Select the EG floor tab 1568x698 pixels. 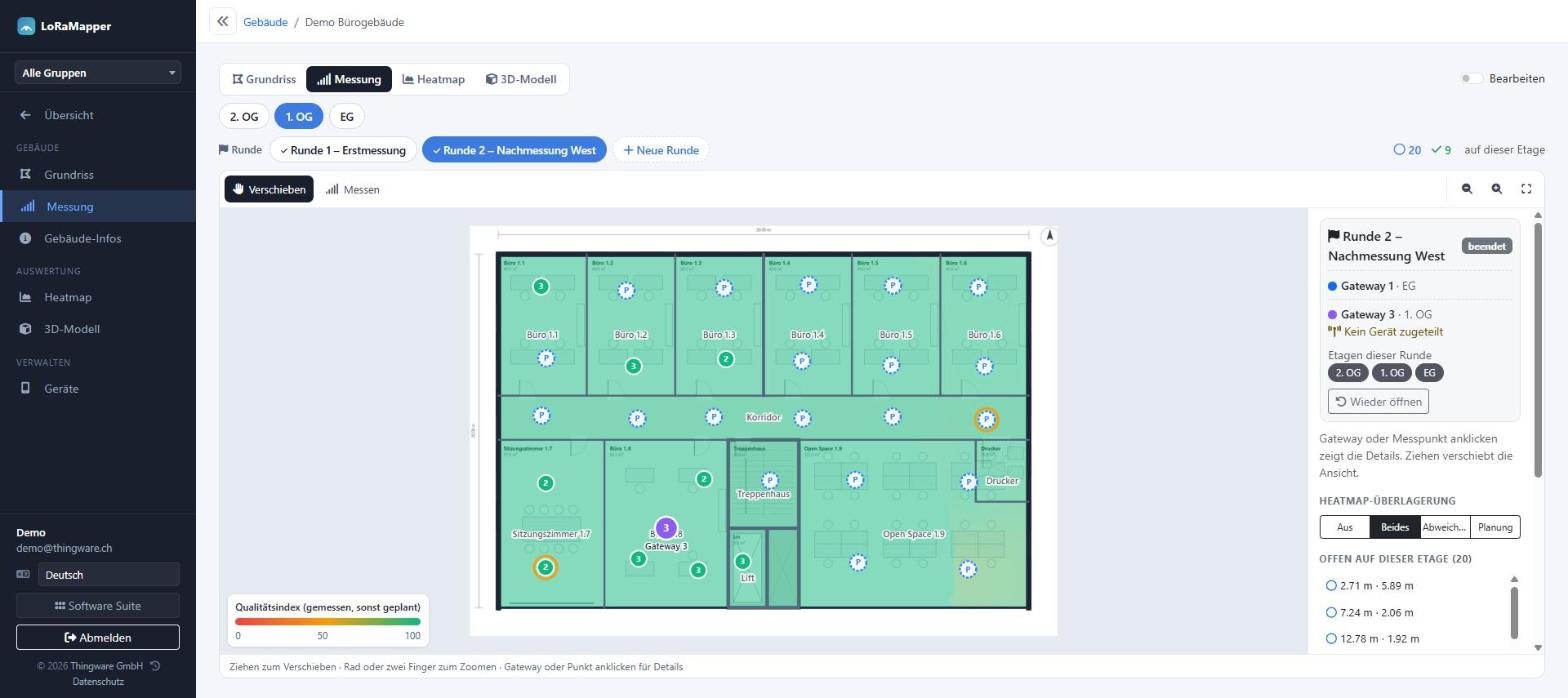point(346,116)
